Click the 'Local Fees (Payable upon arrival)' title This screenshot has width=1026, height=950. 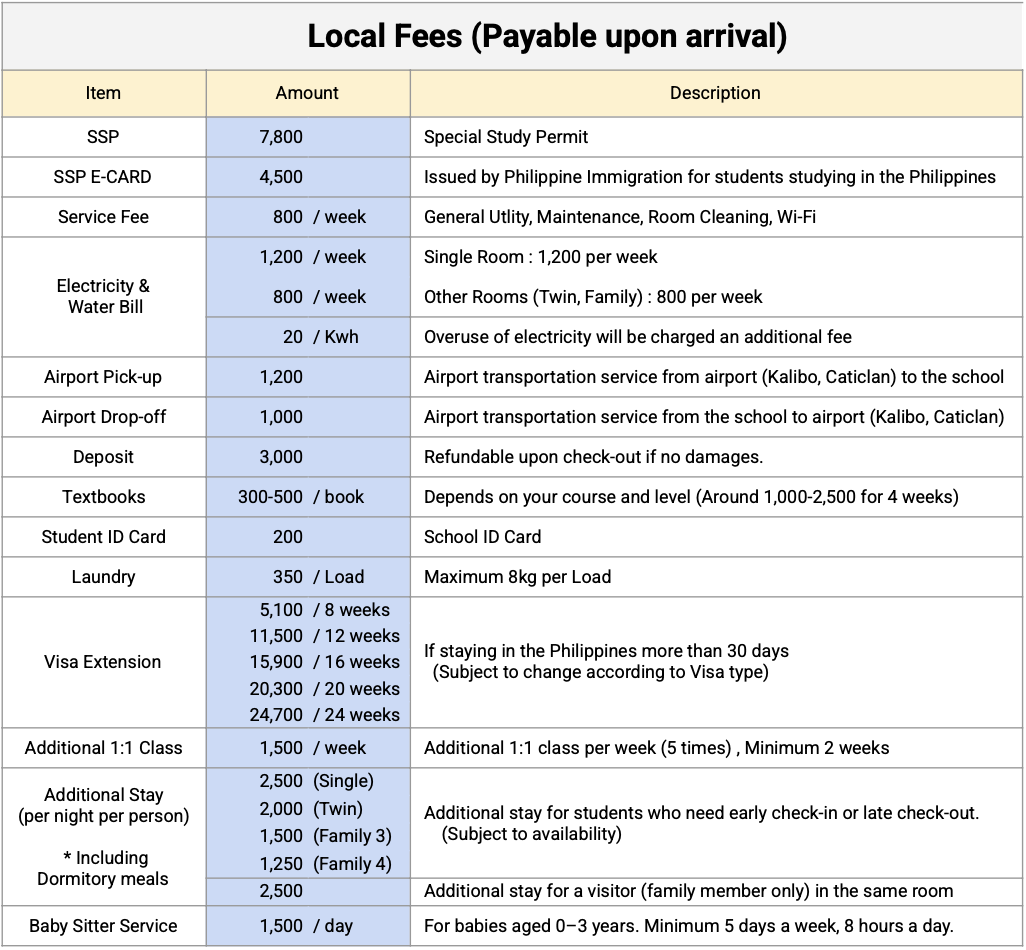pyautogui.click(x=546, y=36)
